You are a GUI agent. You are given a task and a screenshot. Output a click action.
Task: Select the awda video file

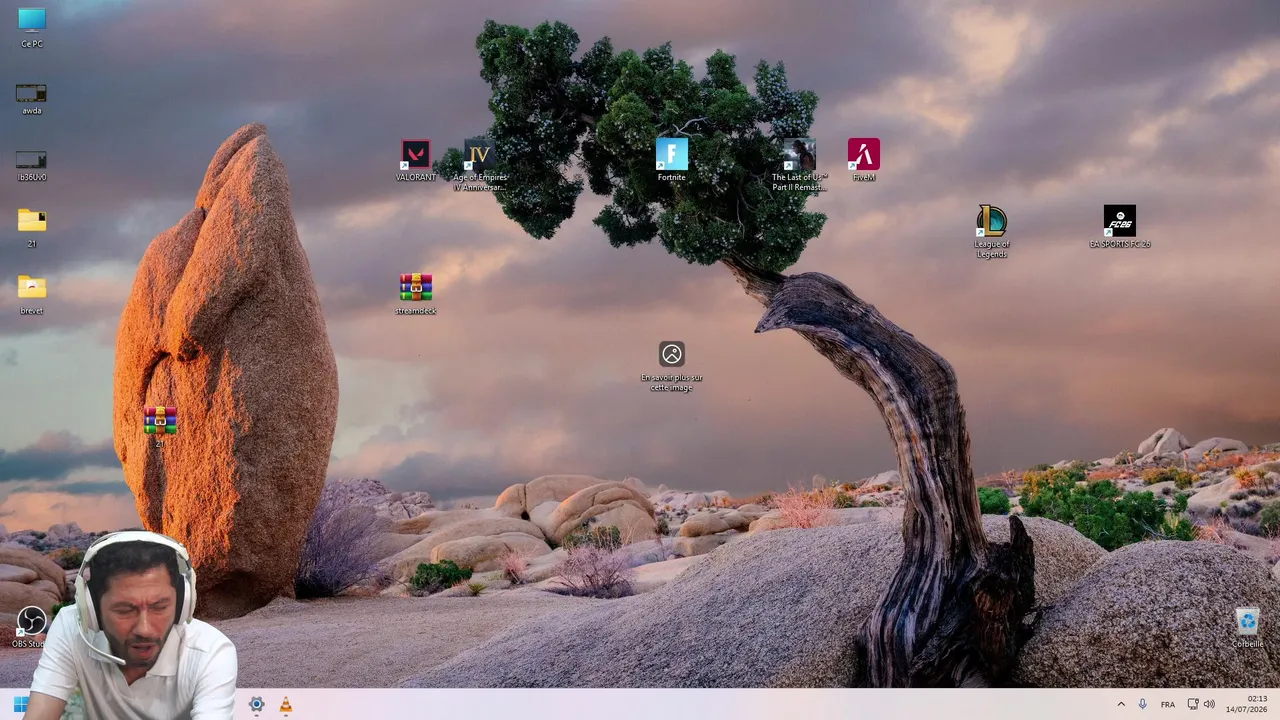click(x=31, y=95)
